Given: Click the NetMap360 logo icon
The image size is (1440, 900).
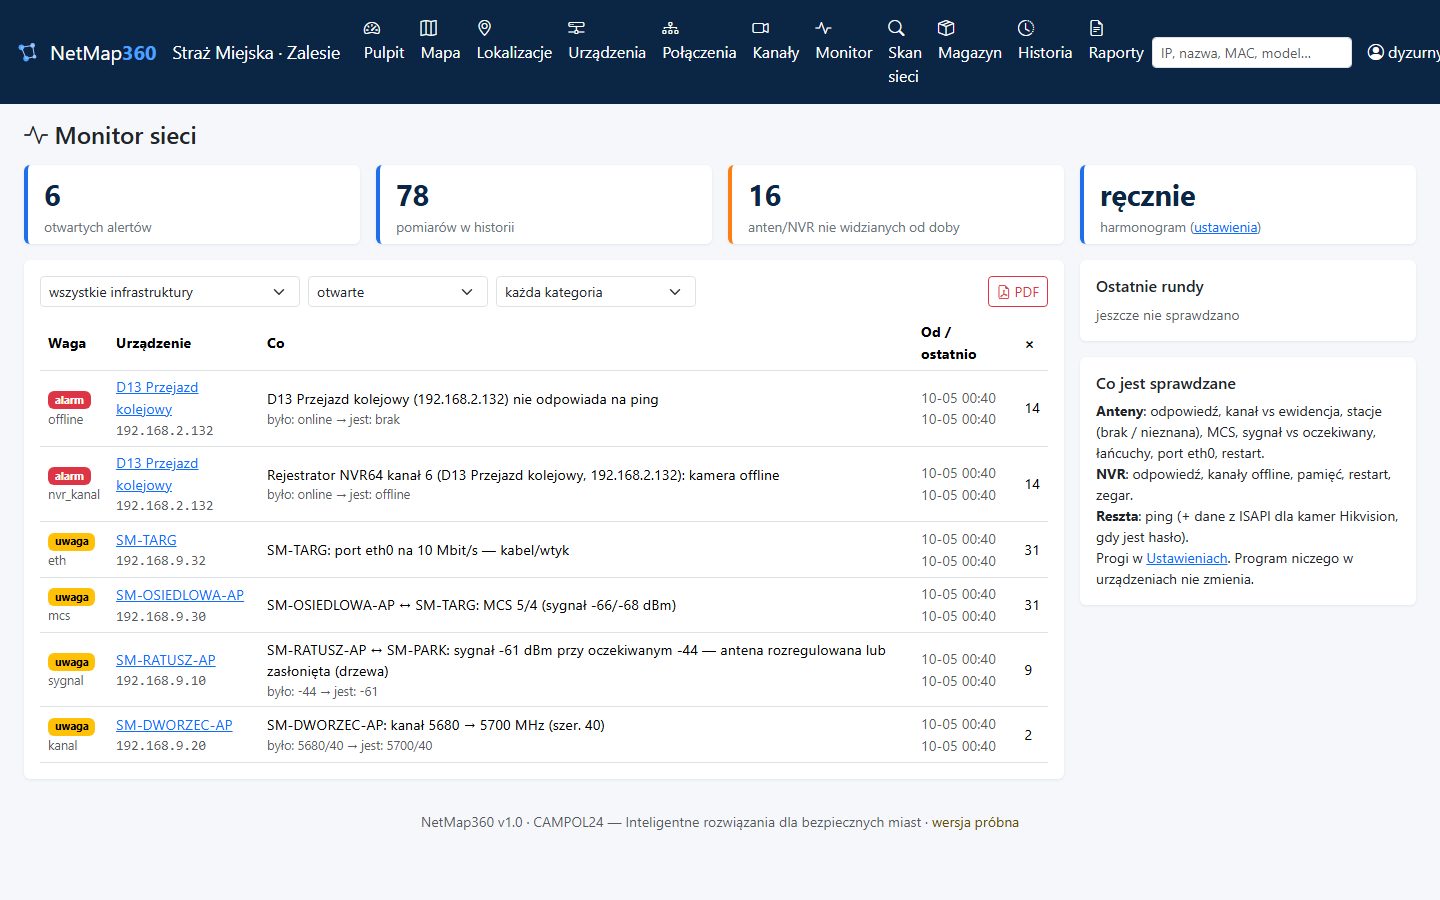Looking at the screenshot, I should (x=28, y=52).
